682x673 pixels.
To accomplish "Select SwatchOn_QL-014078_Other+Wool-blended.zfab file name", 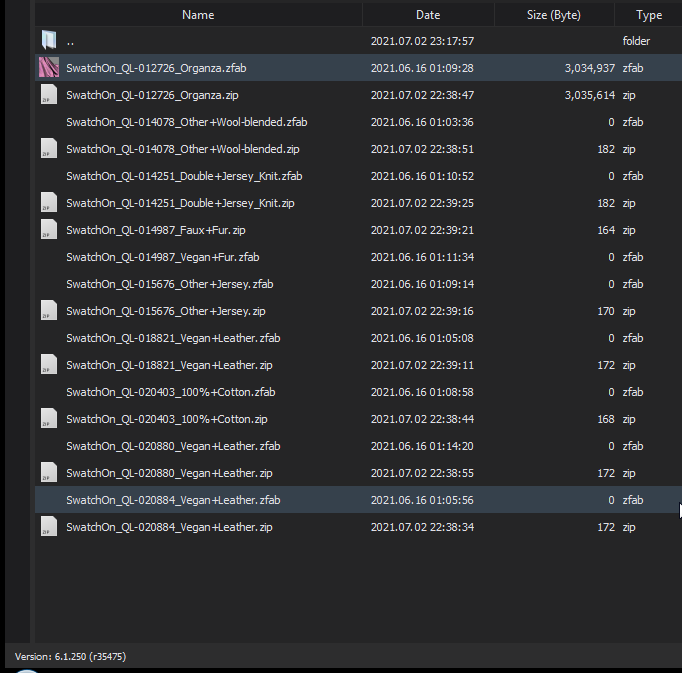I will coord(187,122).
